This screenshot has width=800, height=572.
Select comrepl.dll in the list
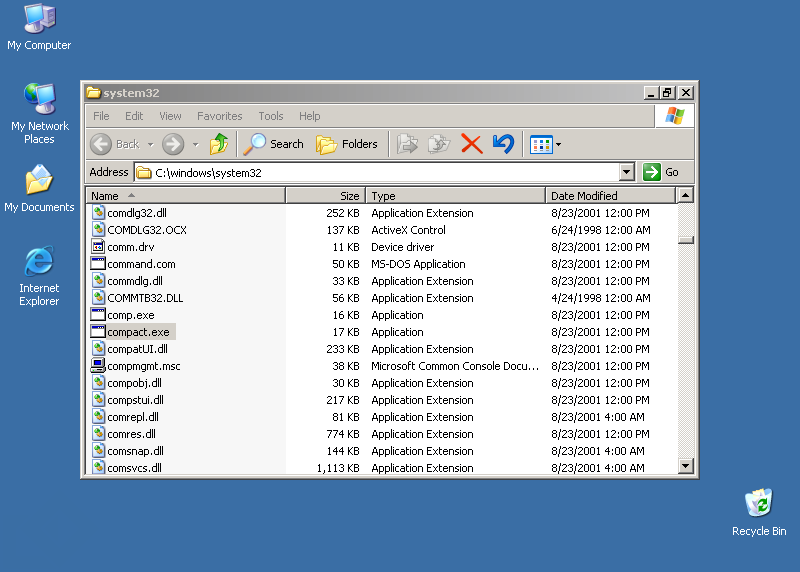pyautogui.click(x=133, y=417)
